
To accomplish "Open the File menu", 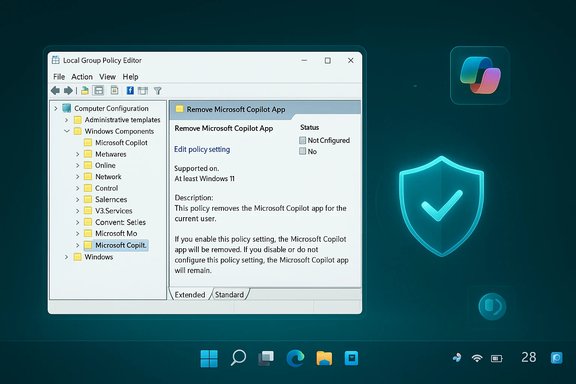I will [59, 77].
